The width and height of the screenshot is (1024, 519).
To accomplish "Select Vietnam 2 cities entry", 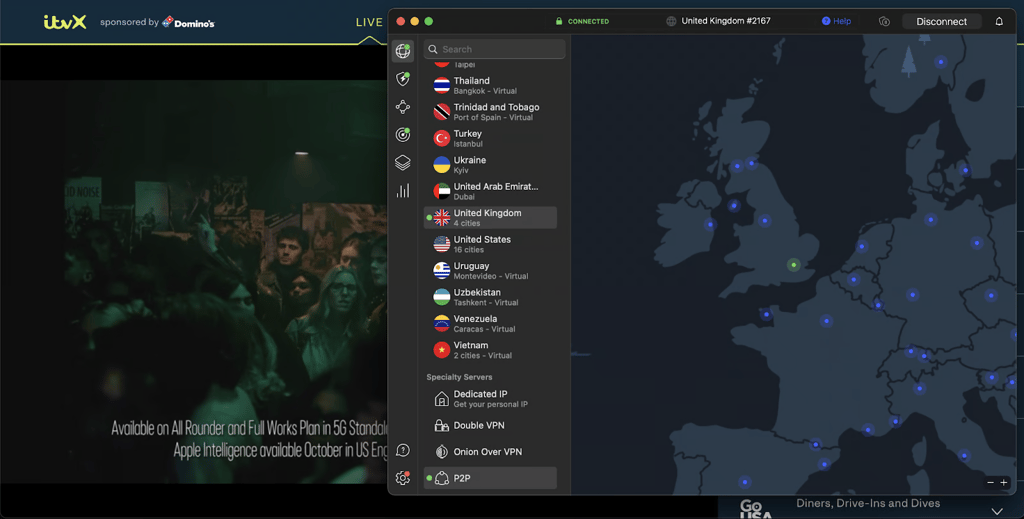I will [490, 350].
